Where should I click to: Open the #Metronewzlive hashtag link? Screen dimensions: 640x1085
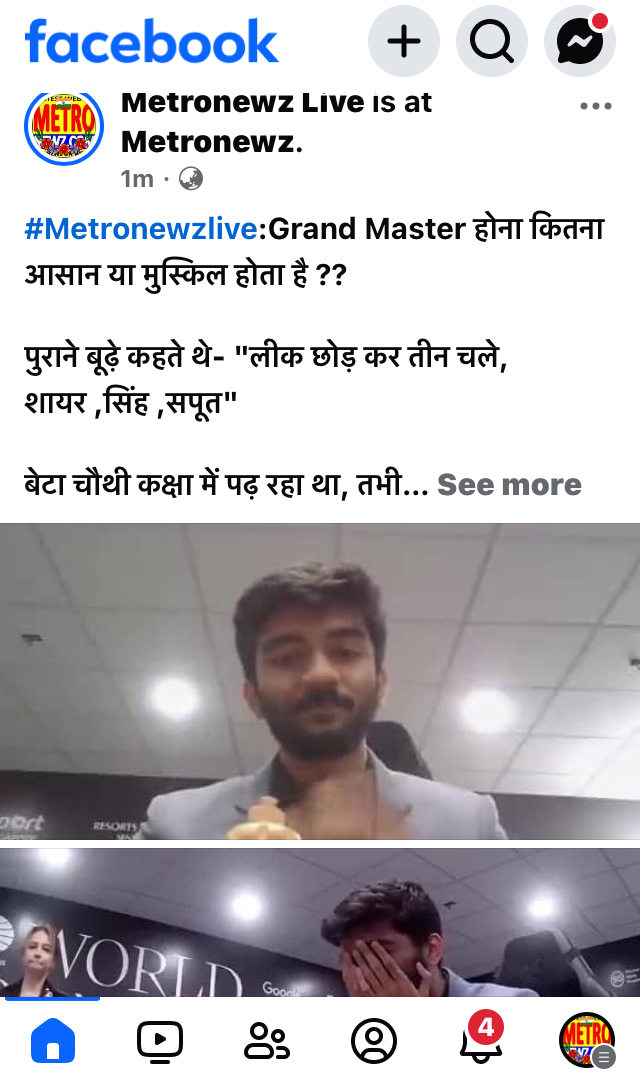click(x=141, y=228)
